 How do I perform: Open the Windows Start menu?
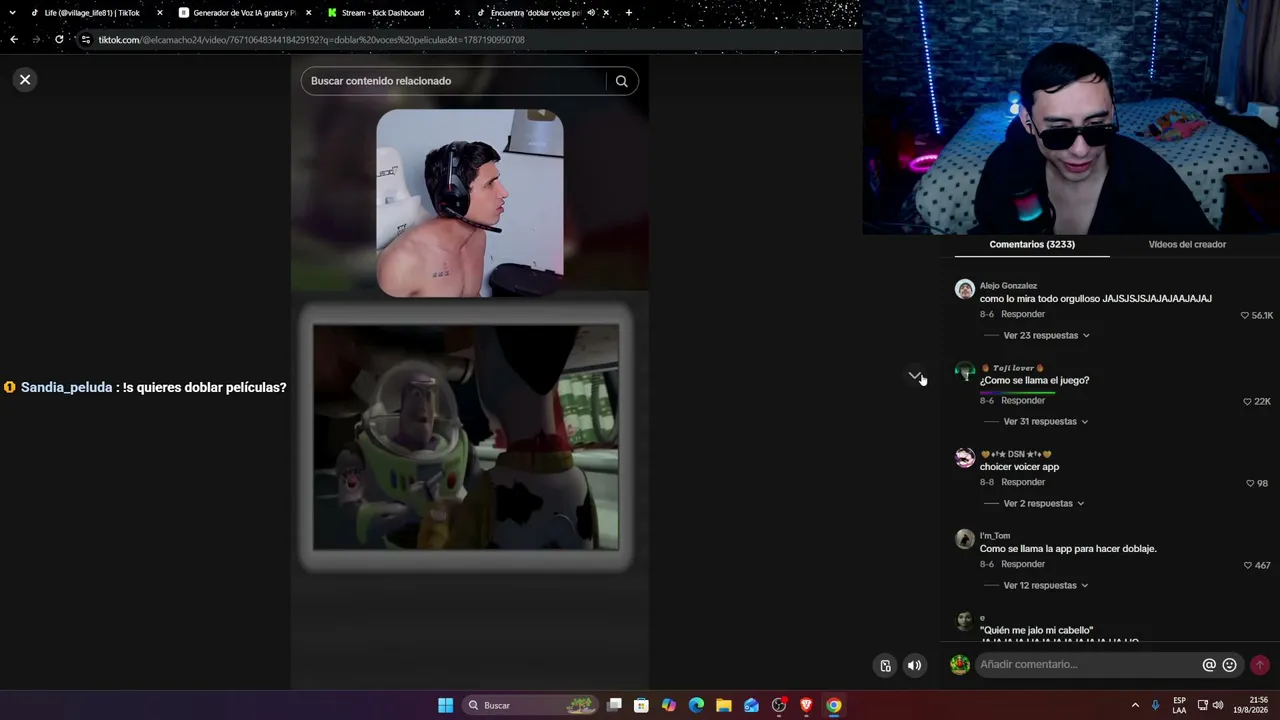pos(445,706)
